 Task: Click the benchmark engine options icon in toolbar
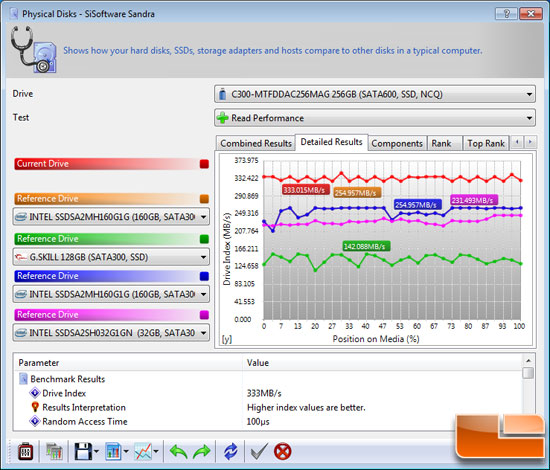26,451
